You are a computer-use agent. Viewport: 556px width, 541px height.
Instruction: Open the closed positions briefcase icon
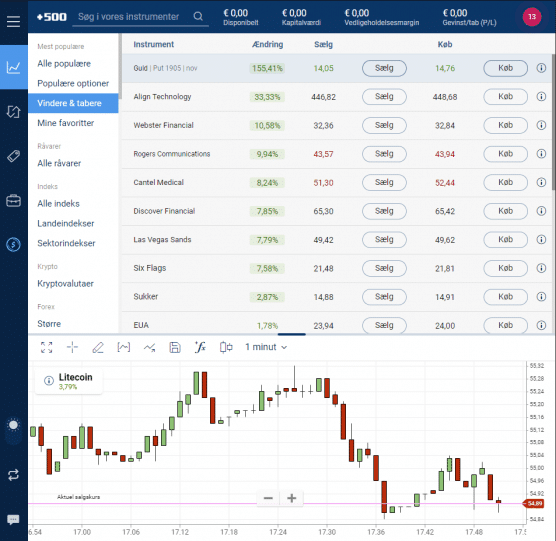pos(13,200)
